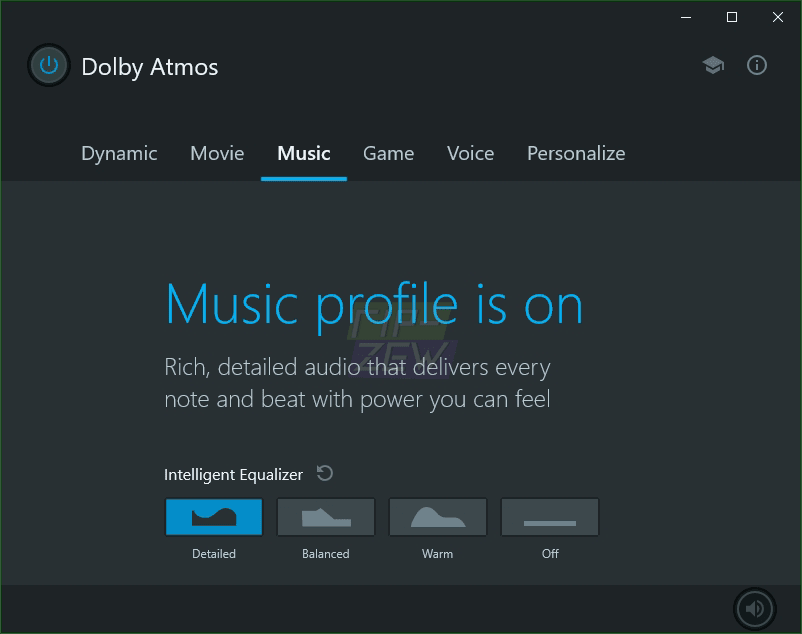Reset the Intelligent Equalizer setting
802x634 pixels.
pos(324,473)
